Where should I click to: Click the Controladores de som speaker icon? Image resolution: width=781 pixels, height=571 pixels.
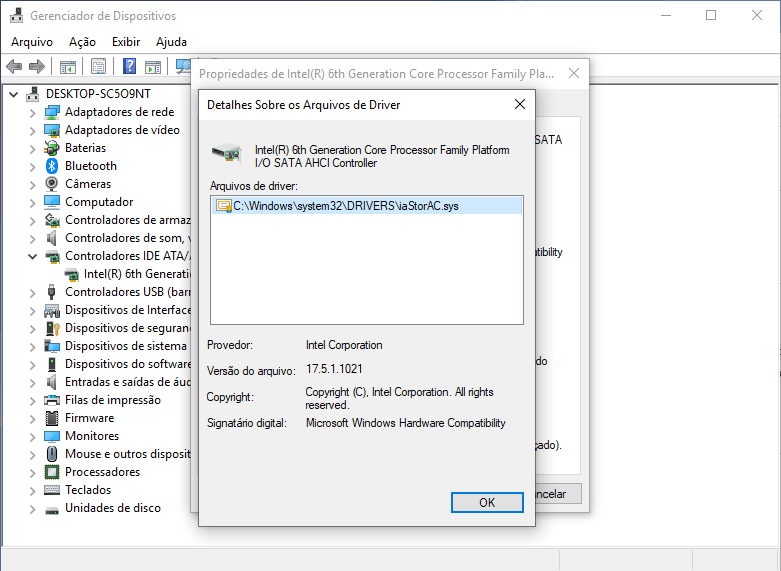click(x=52, y=238)
